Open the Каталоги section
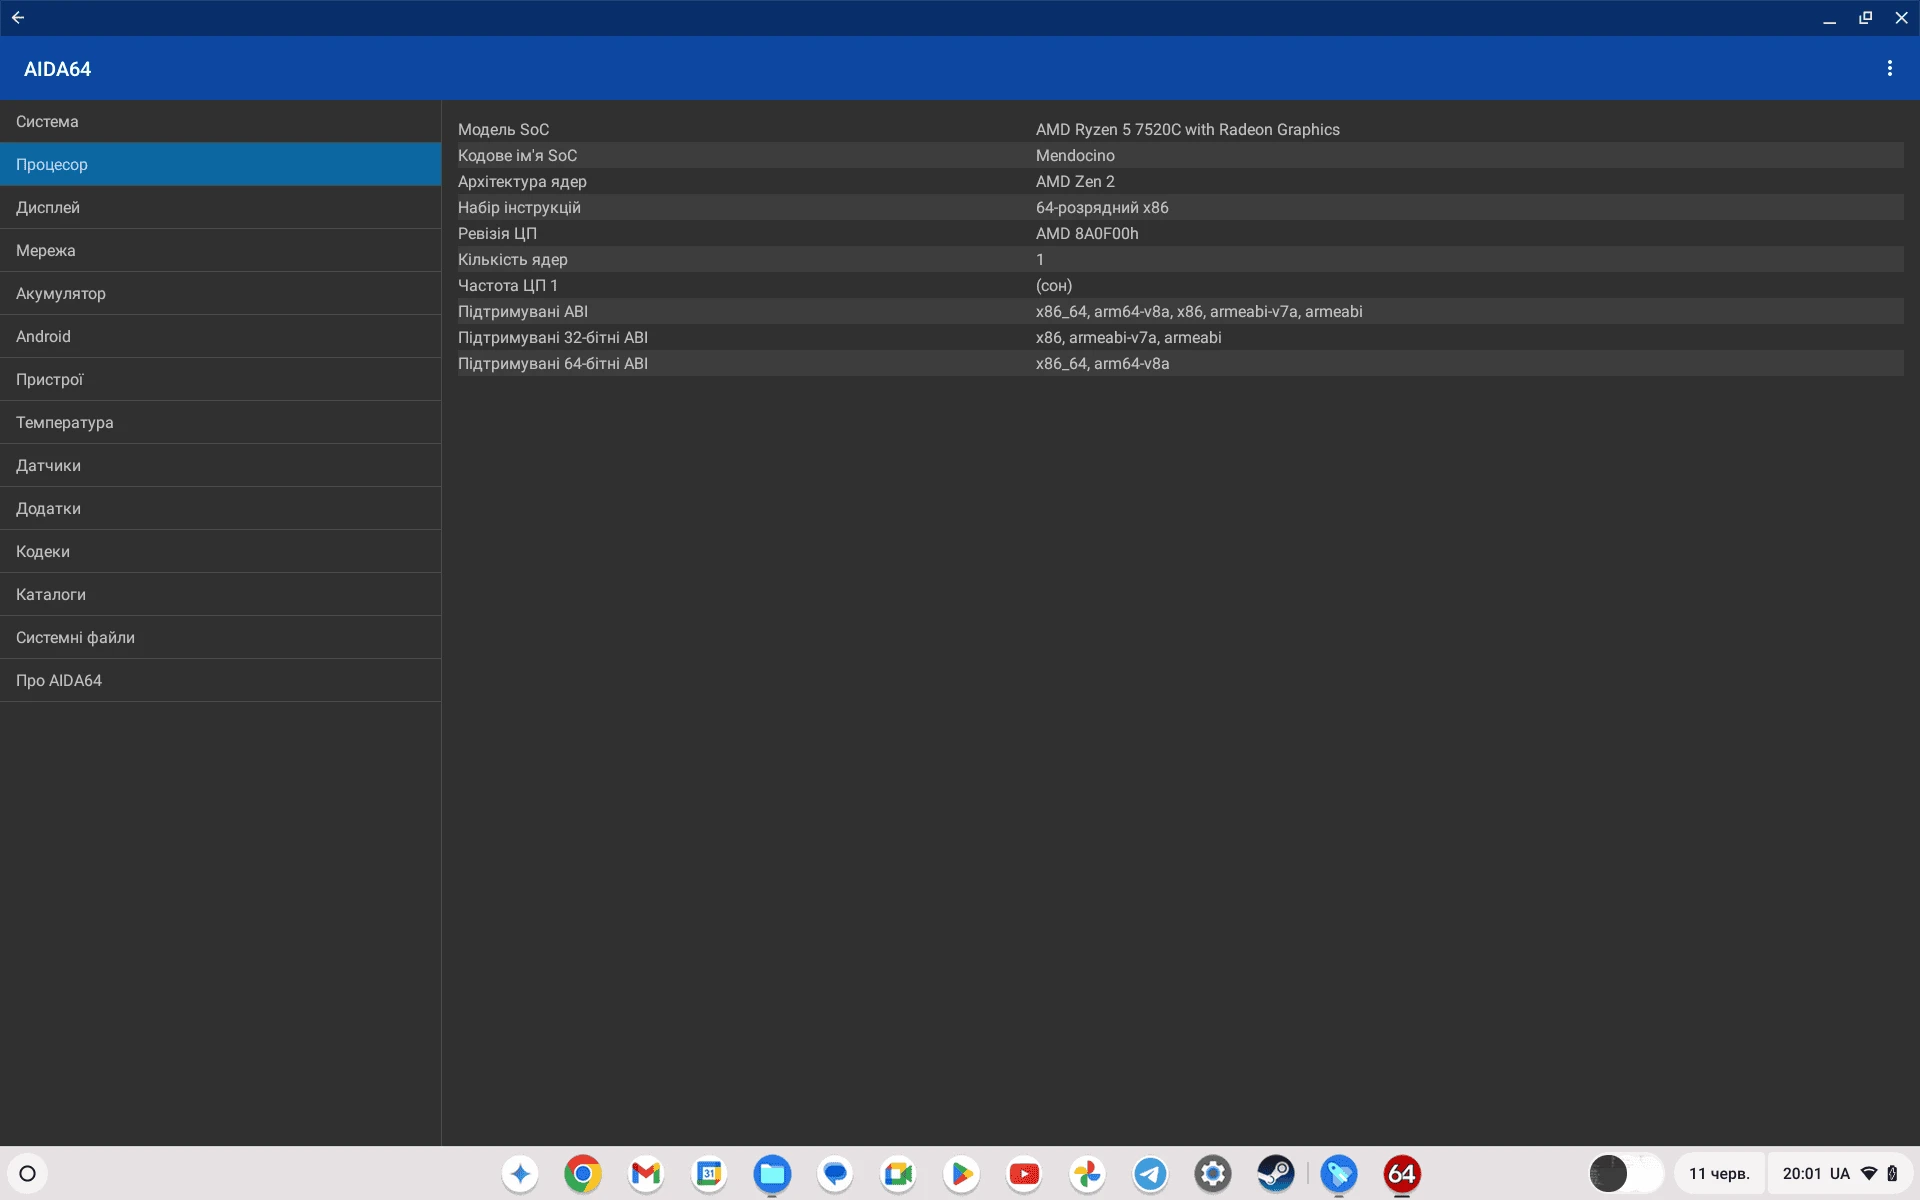Screen dimensions: 1920x1200 (220, 594)
